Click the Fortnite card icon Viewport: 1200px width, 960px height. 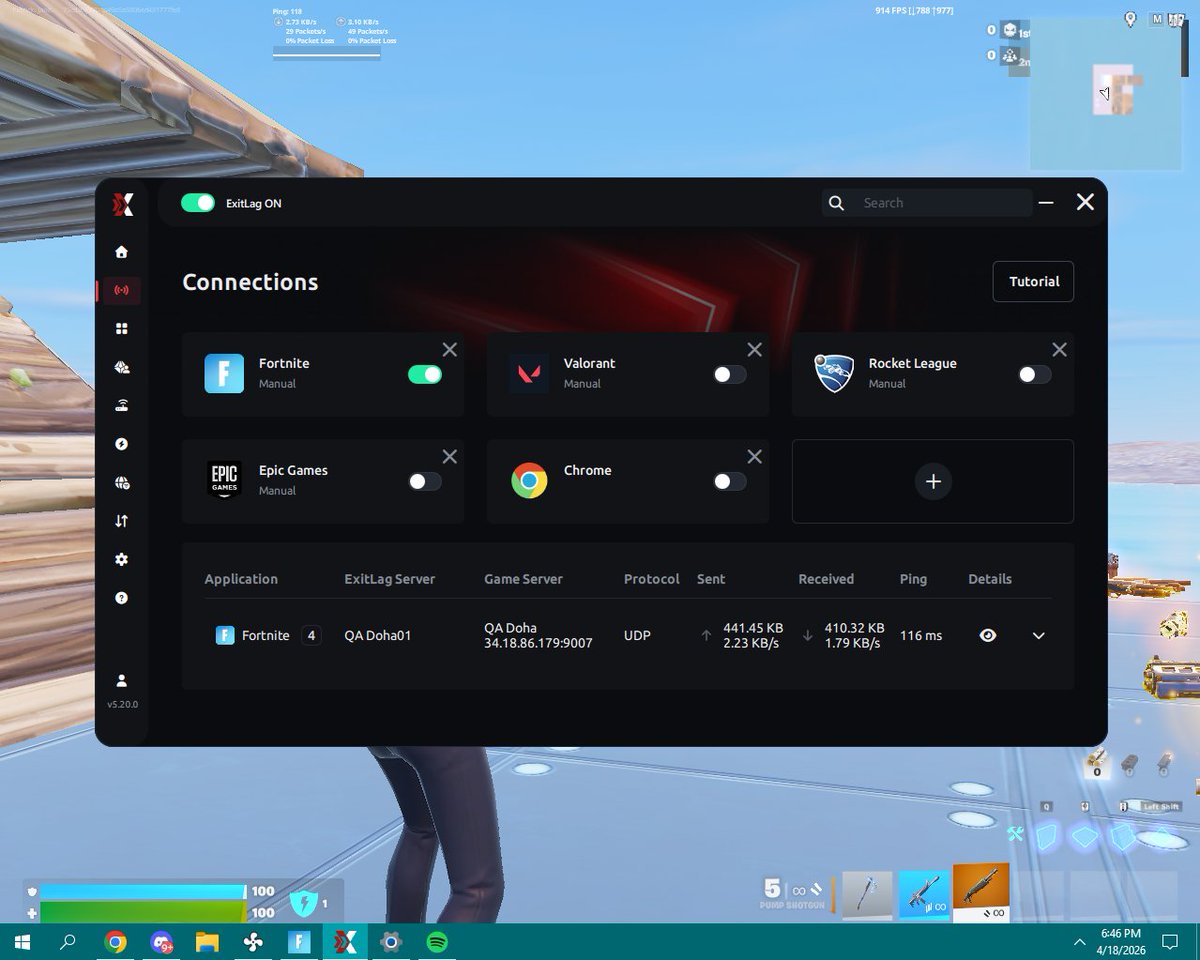[224, 373]
